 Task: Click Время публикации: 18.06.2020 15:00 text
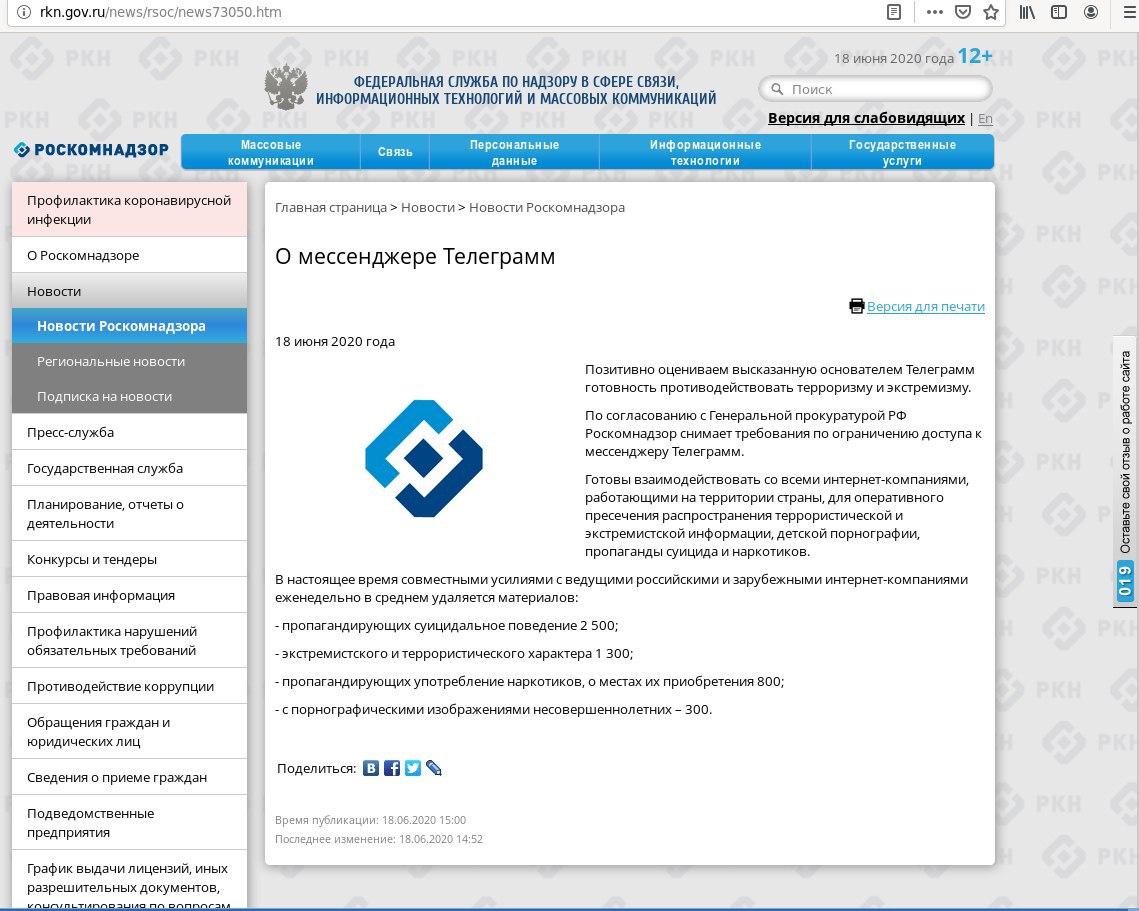pos(370,820)
